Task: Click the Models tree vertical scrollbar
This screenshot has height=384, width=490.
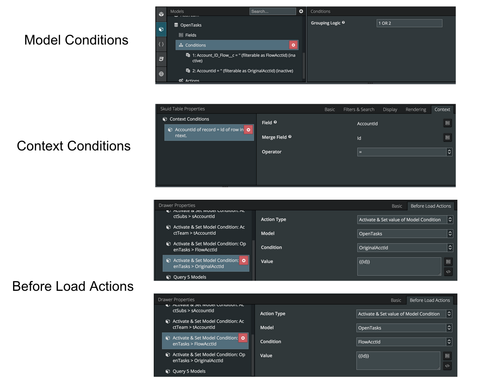Action: pos(304,66)
